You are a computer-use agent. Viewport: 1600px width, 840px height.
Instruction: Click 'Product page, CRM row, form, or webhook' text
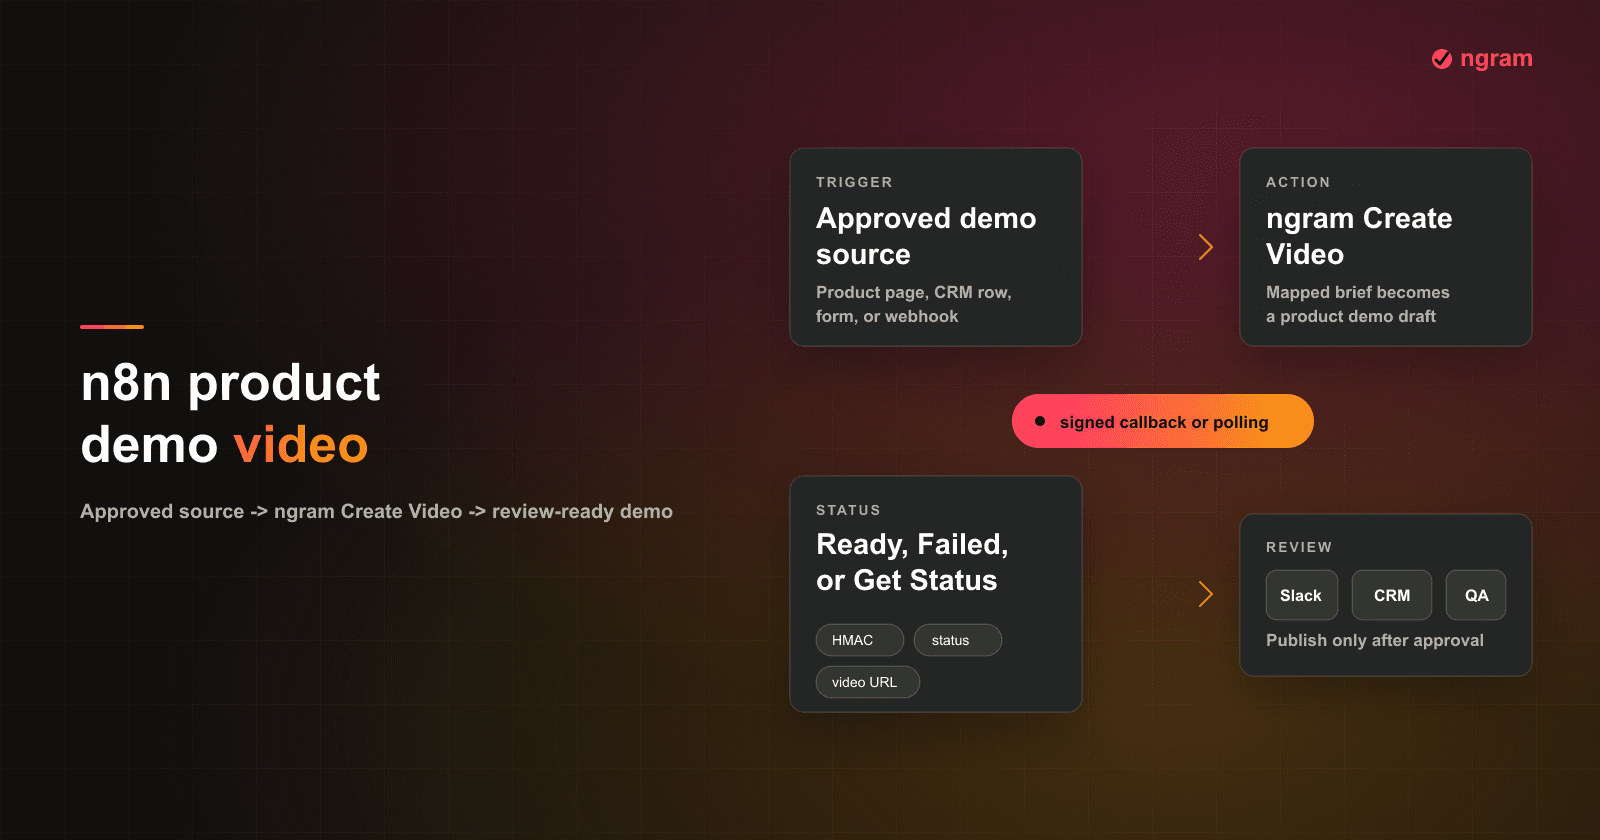click(914, 304)
